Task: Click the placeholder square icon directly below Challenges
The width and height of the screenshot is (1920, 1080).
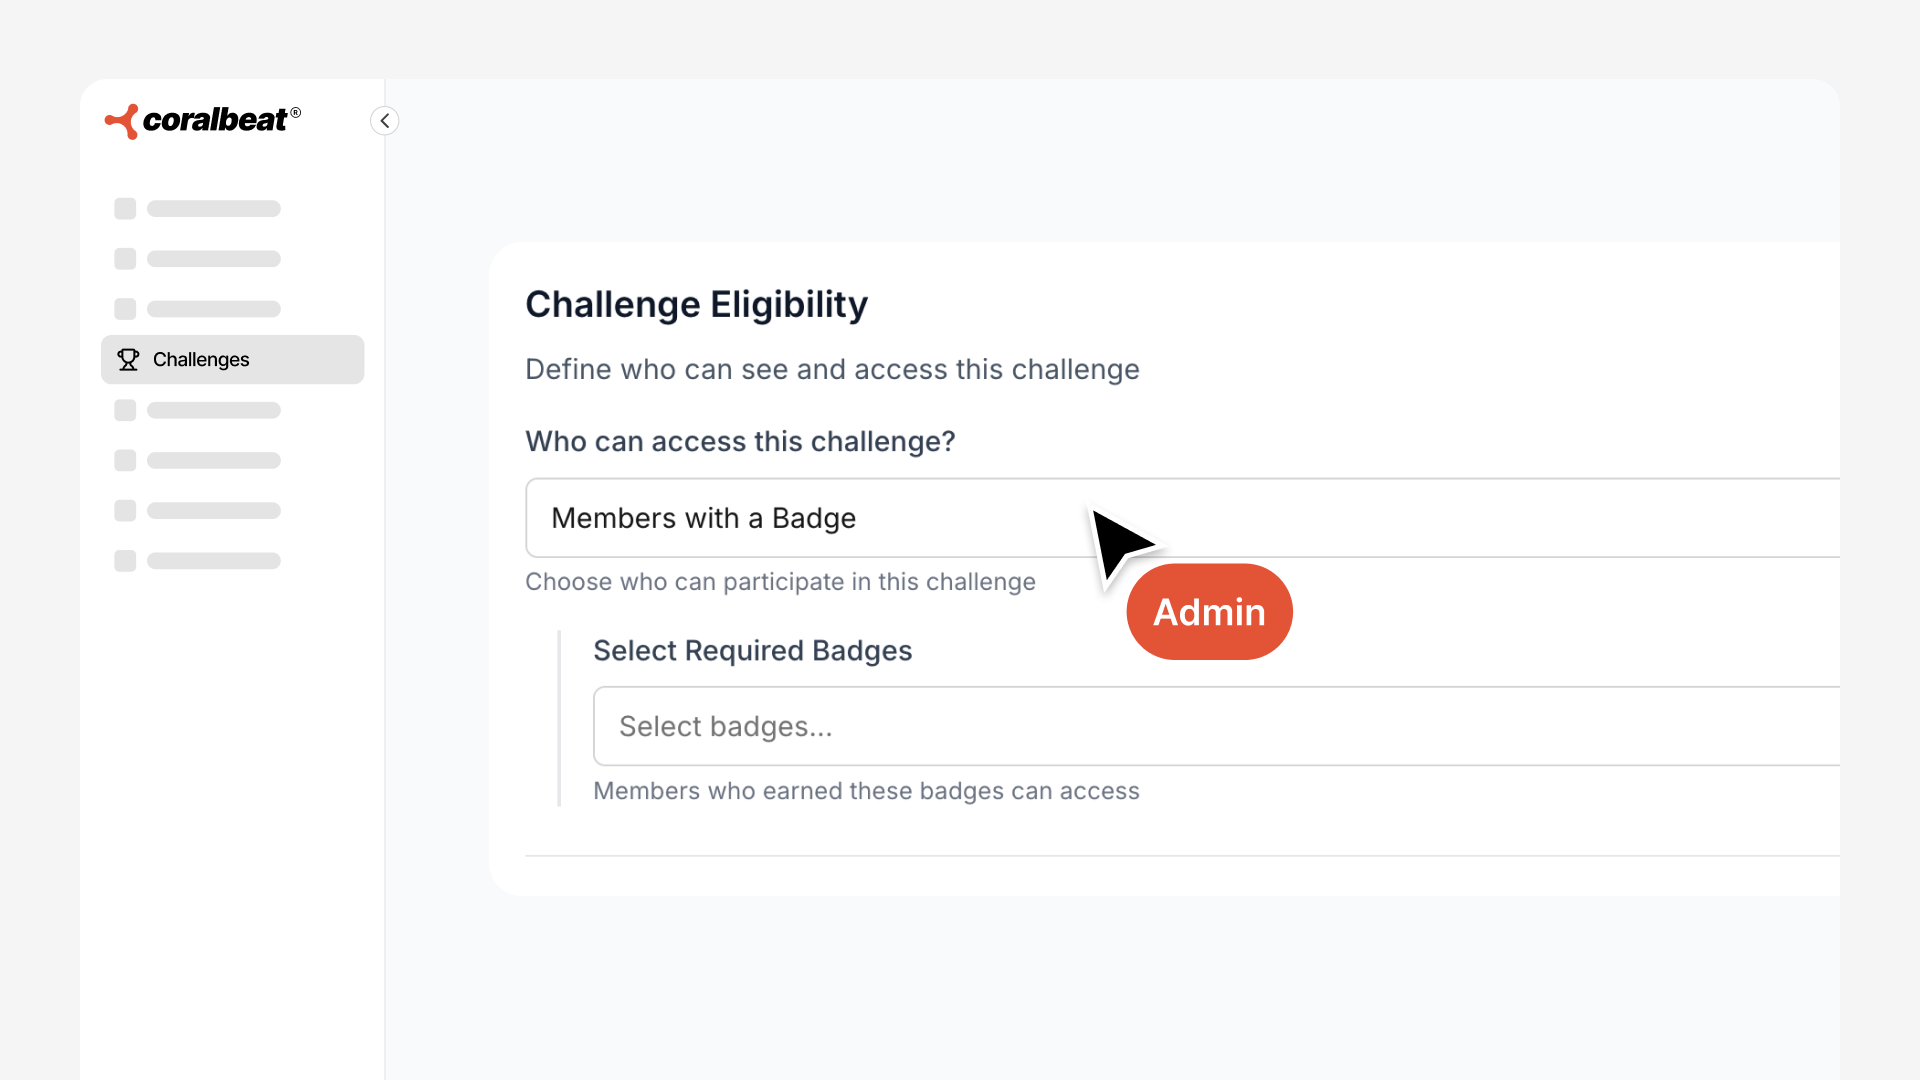Action: coord(125,410)
